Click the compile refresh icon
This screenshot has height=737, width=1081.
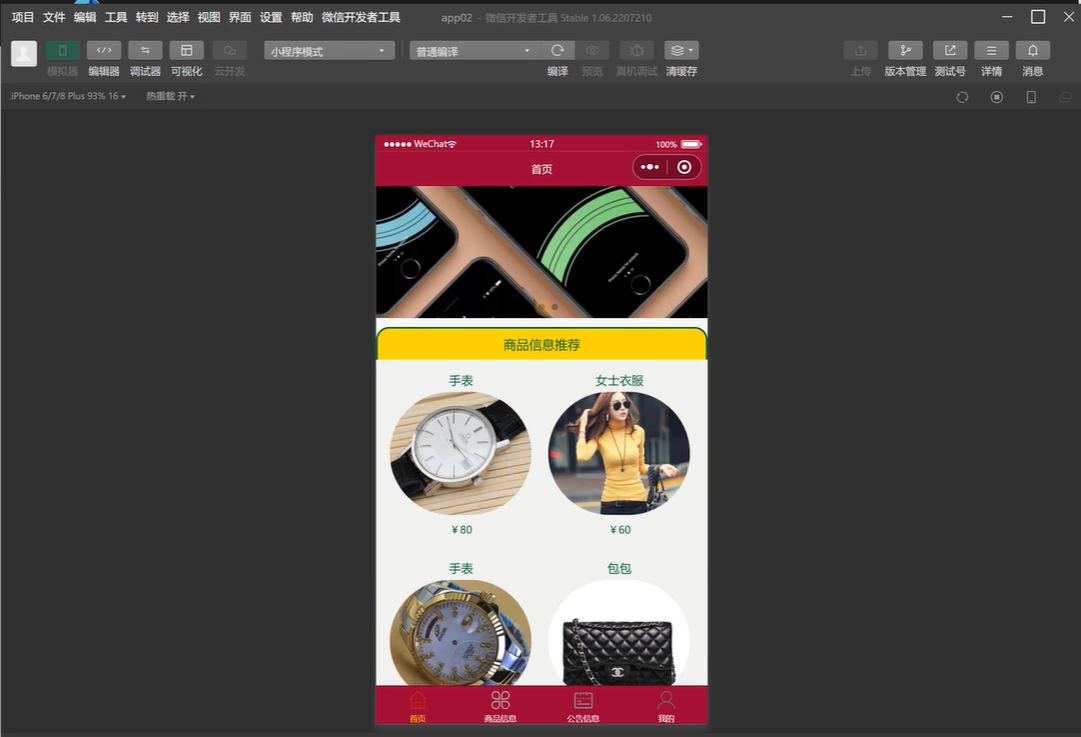pos(558,51)
